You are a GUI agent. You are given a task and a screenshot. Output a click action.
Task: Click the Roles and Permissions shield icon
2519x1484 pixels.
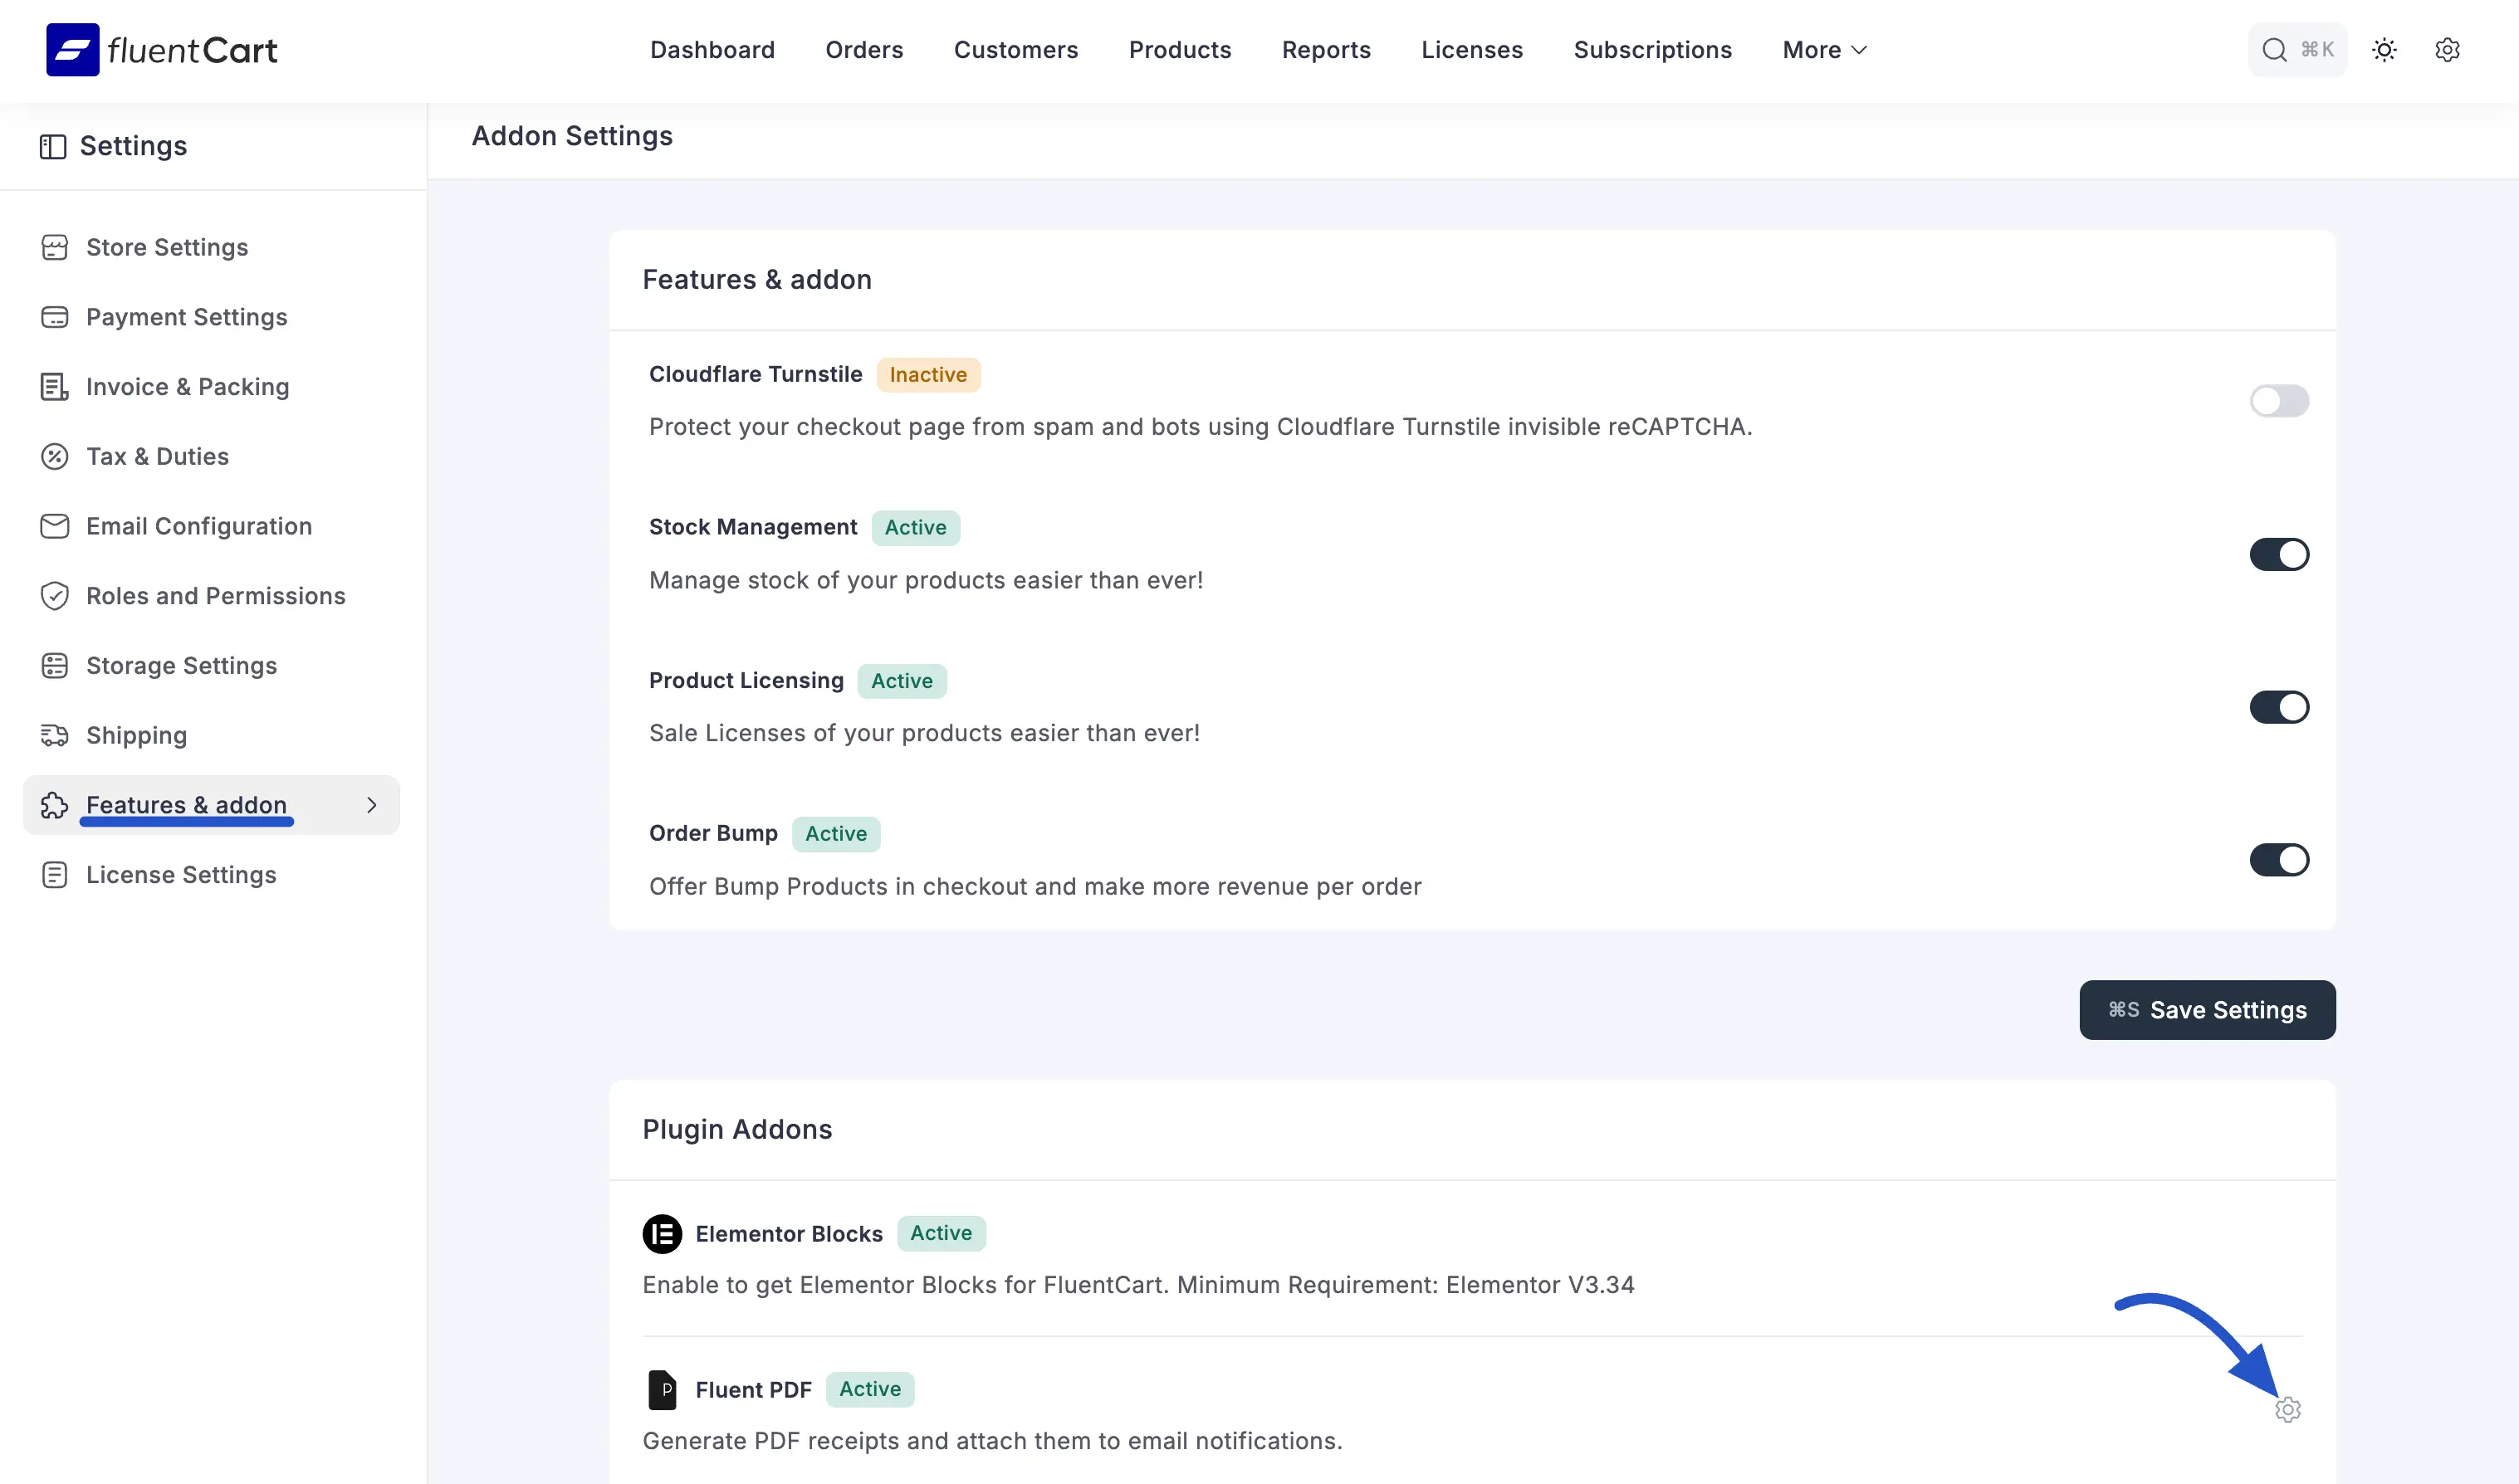pos(54,596)
